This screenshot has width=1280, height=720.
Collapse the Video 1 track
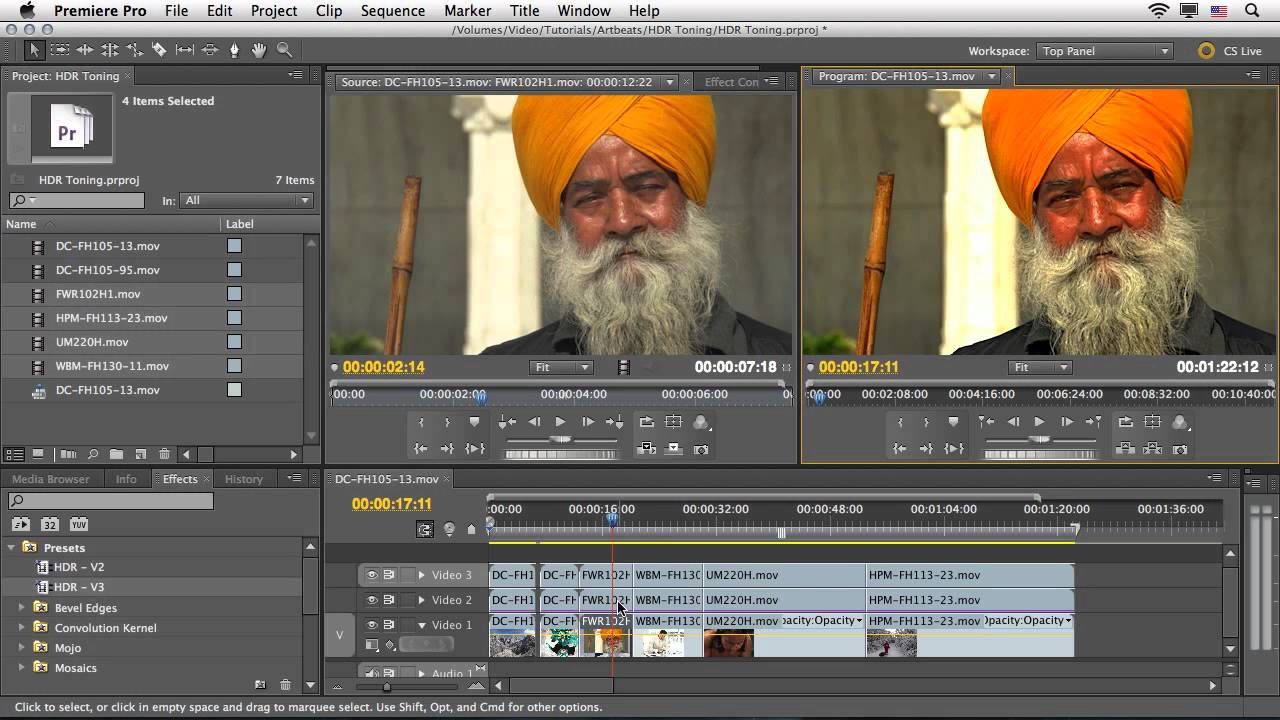point(421,625)
